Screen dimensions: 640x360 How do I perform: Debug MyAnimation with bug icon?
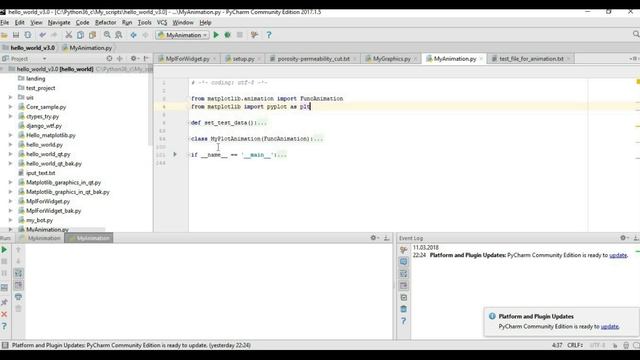click(x=228, y=35)
